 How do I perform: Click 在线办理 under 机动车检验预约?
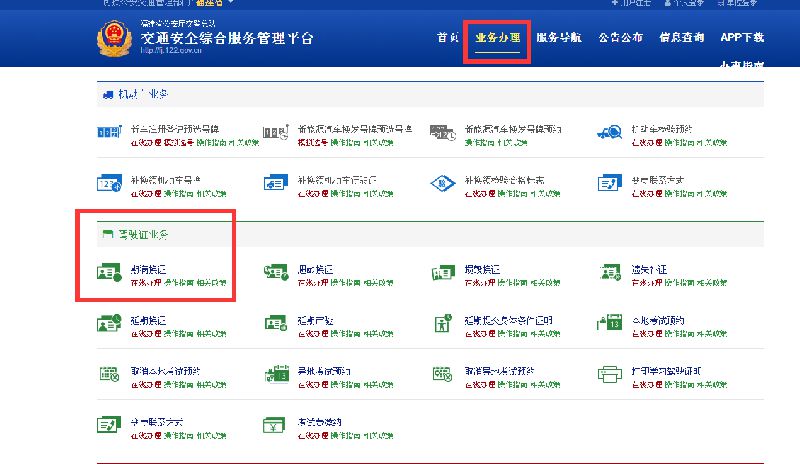tap(647, 142)
